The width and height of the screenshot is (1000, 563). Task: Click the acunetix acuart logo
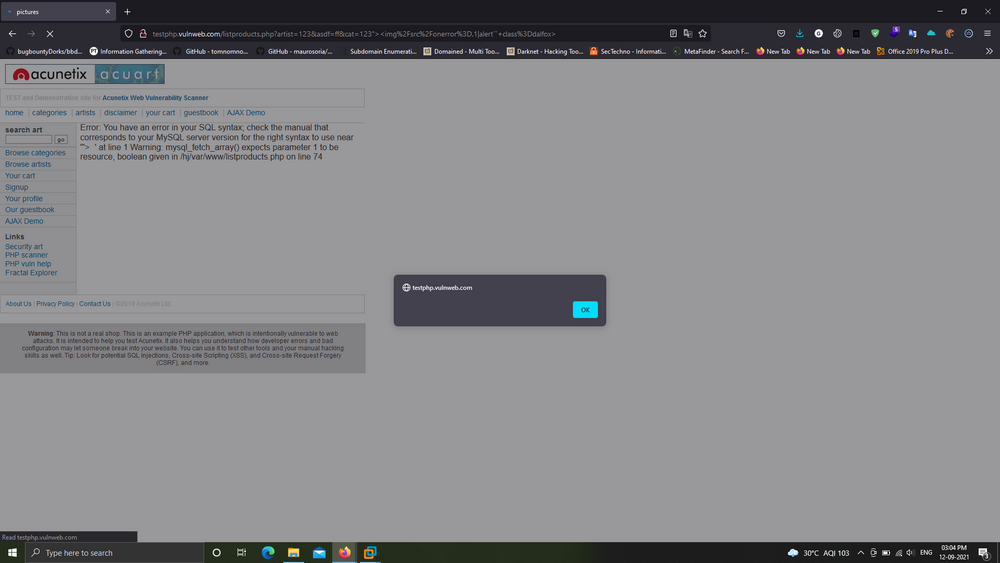point(85,74)
